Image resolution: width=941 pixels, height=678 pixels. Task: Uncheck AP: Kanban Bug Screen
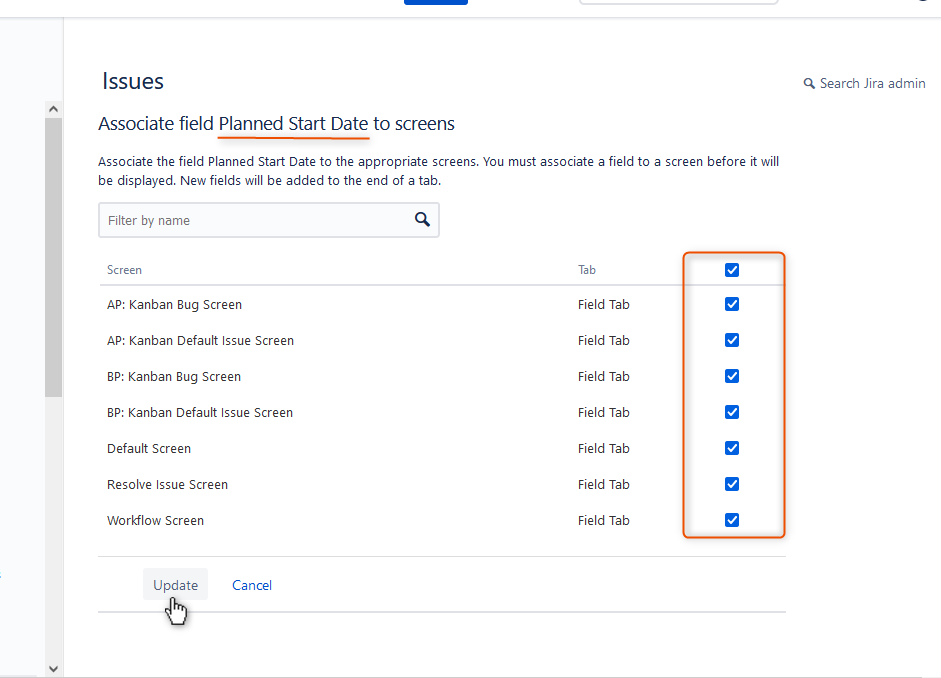pos(732,304)
